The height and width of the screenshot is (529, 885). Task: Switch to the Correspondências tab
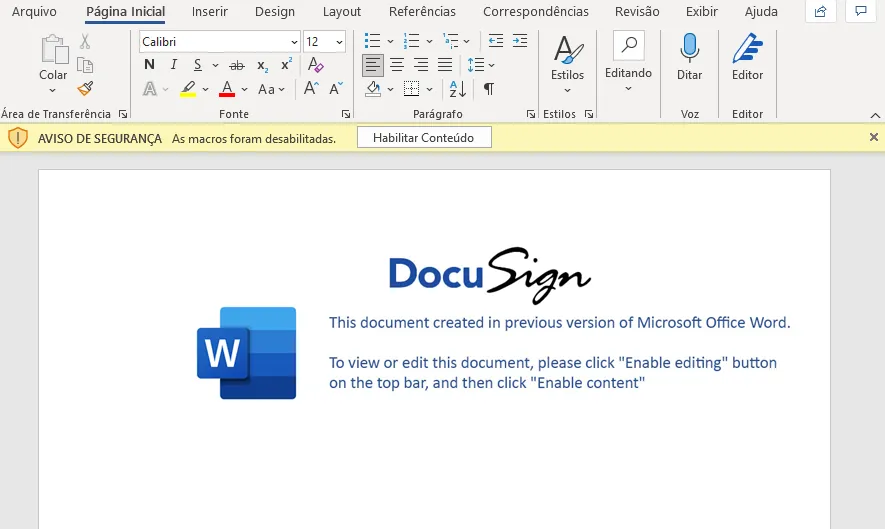click(536, 11)
